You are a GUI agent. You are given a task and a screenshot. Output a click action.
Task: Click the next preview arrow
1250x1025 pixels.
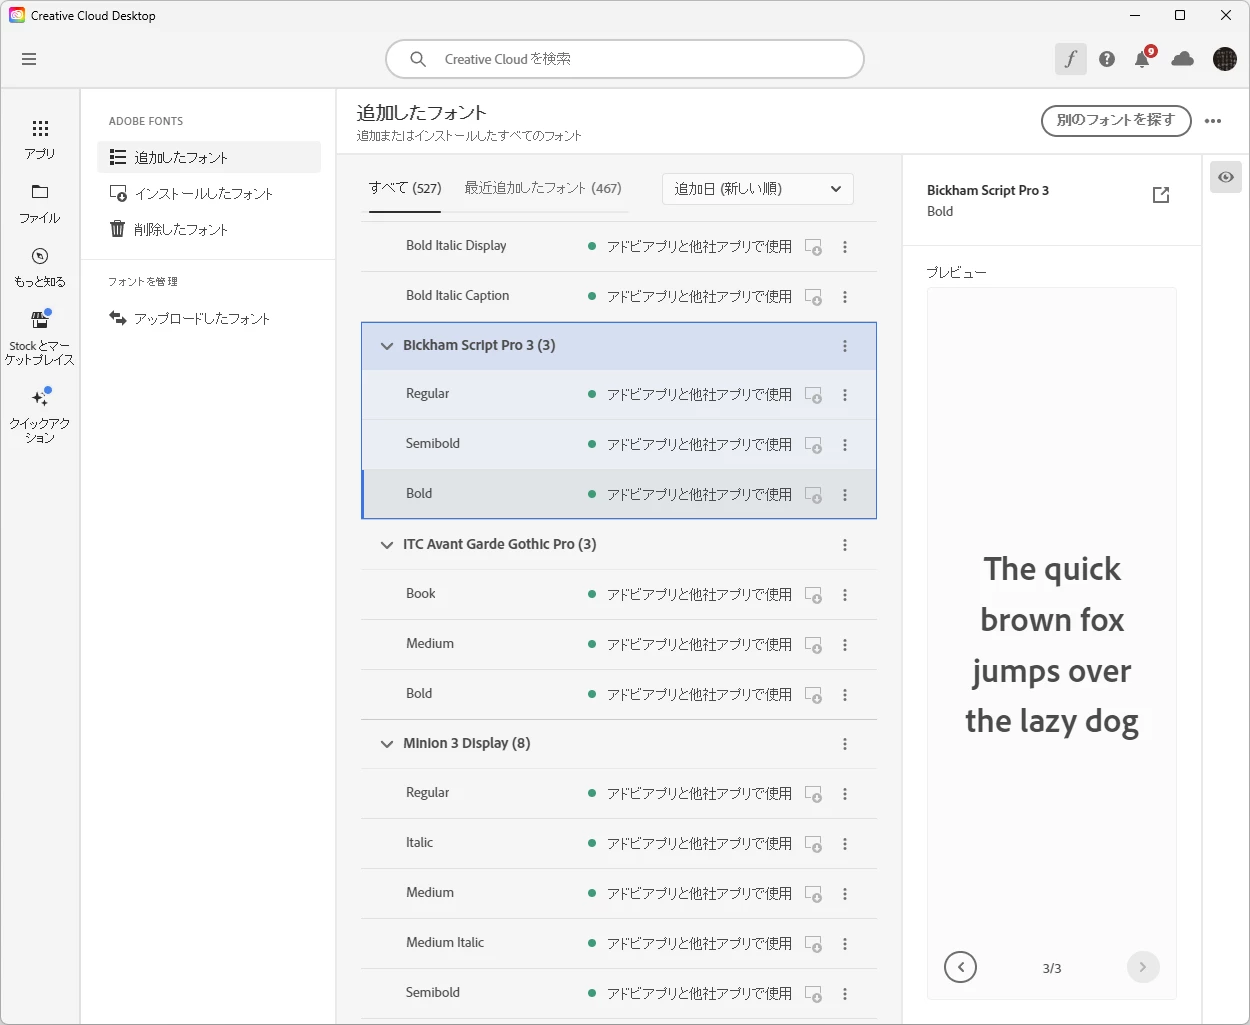point(1143,967)
